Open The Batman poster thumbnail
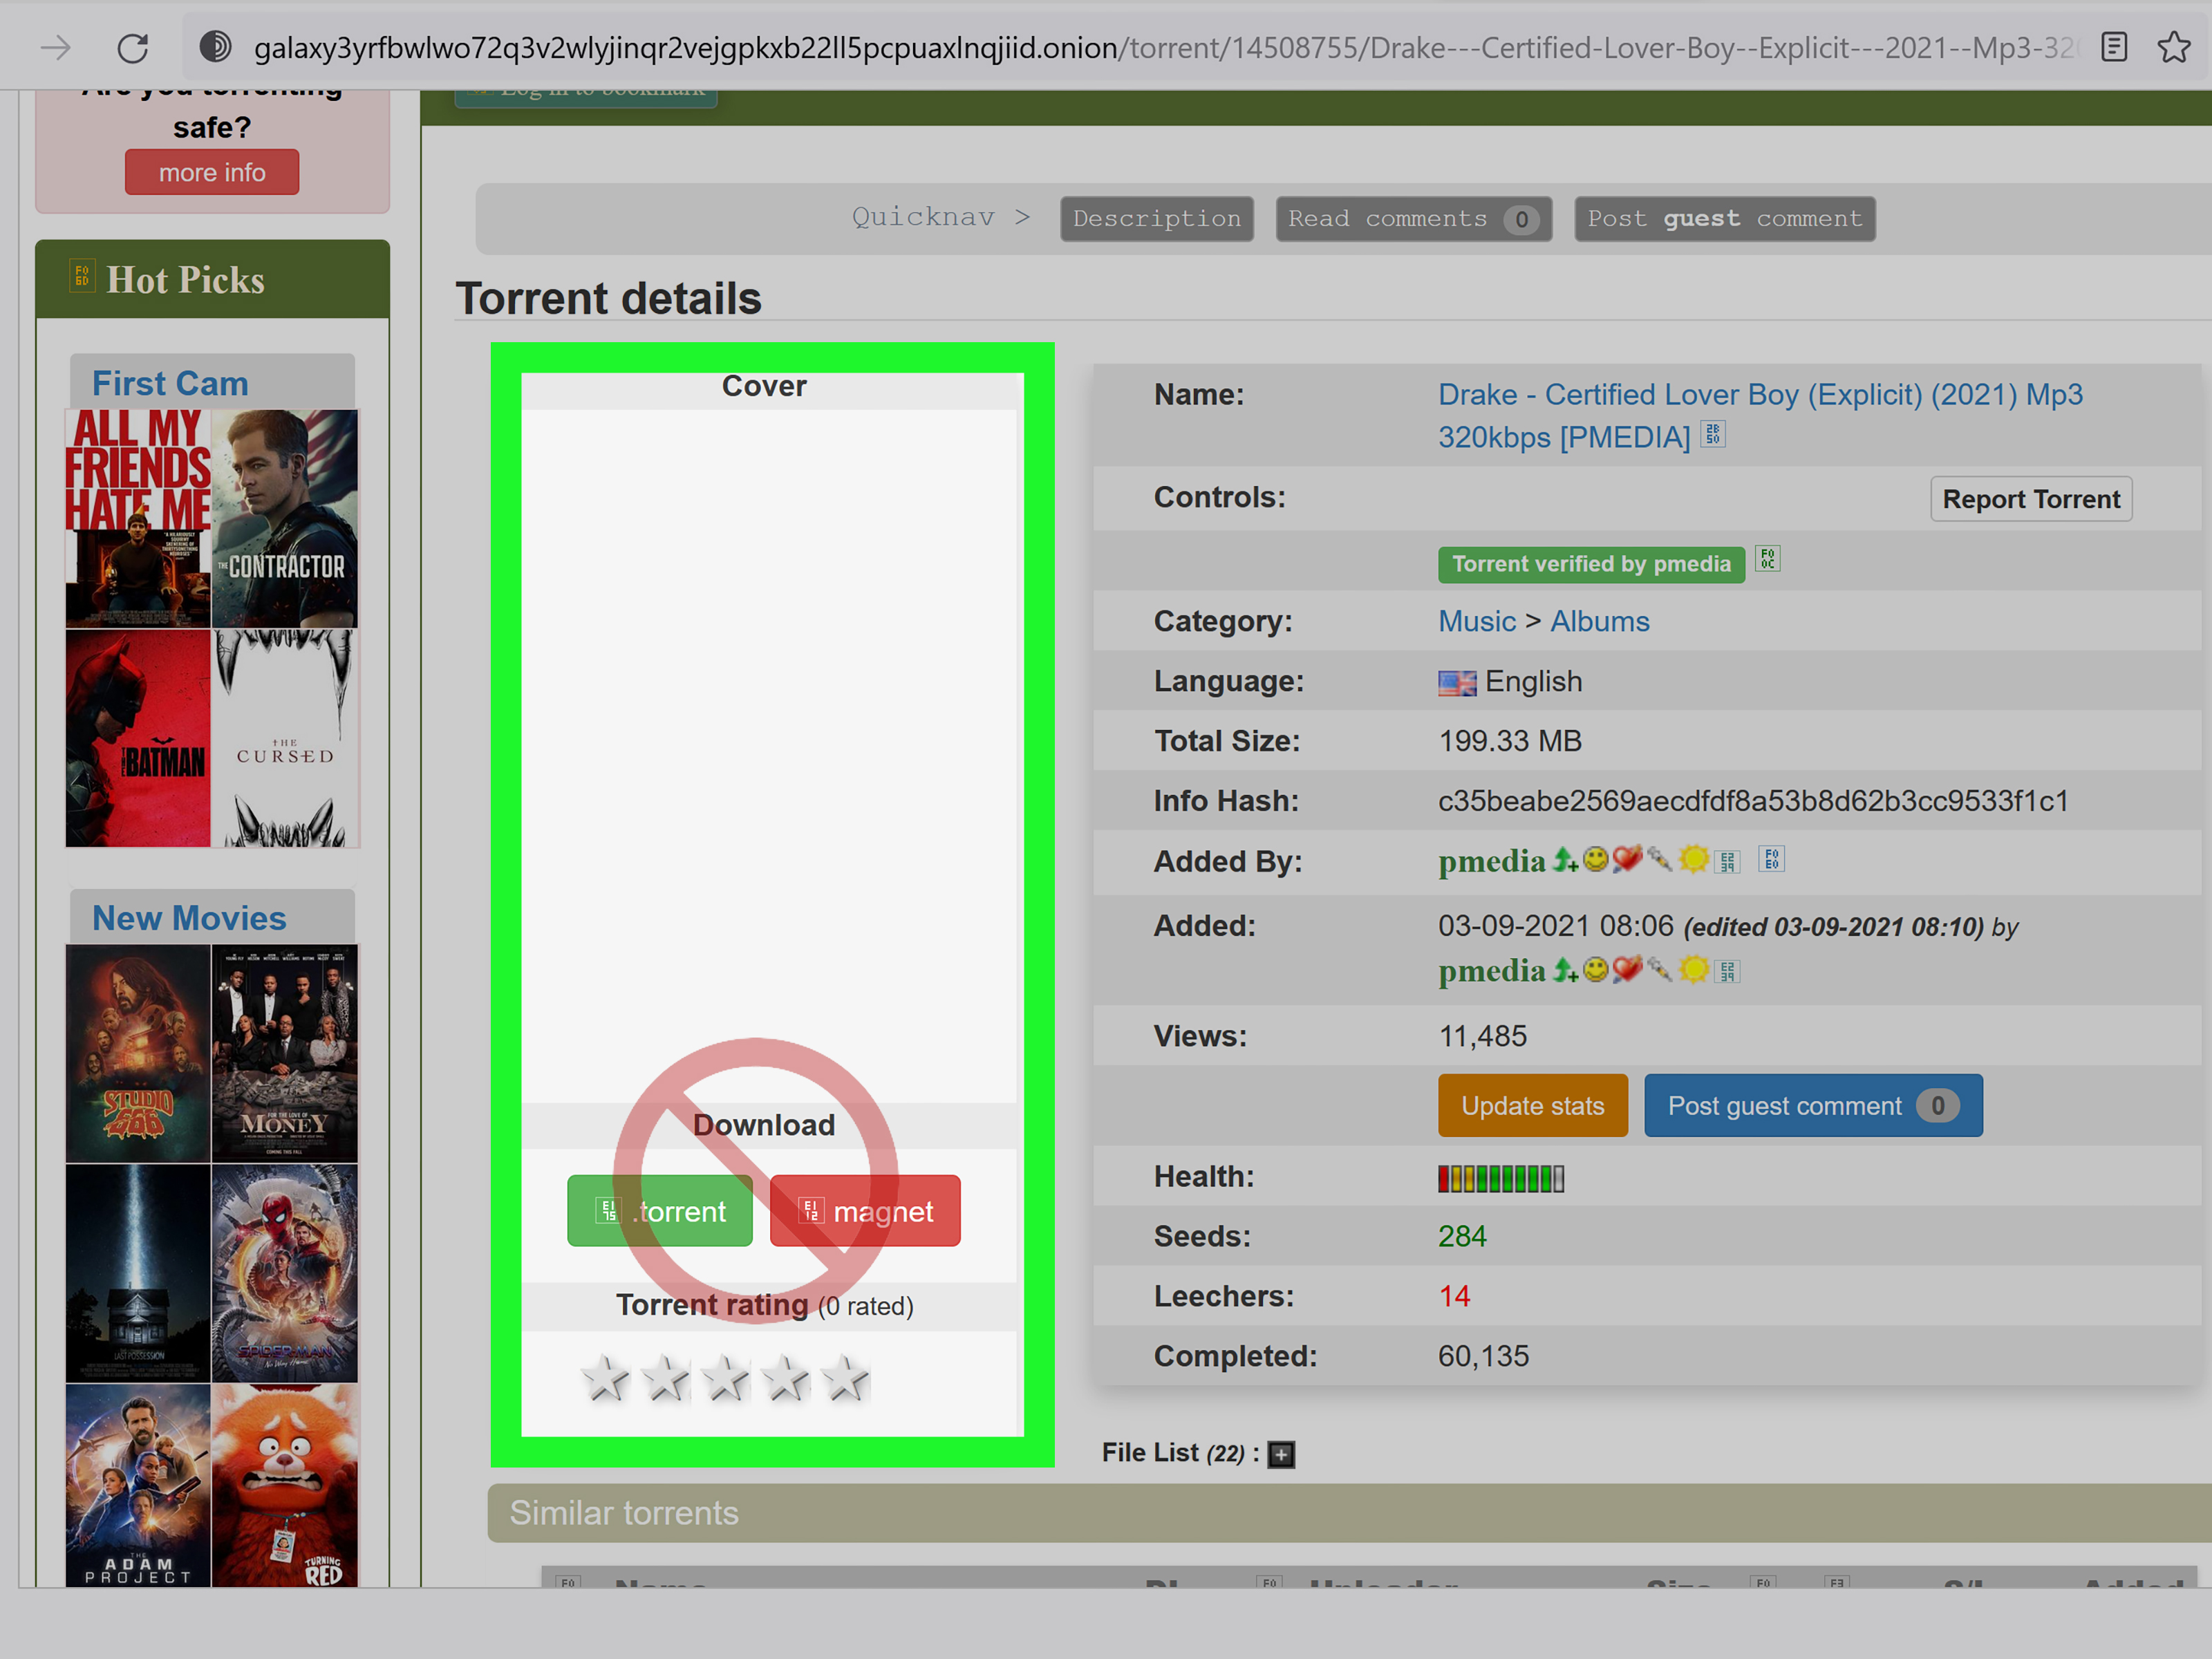The height and width of the screenshot is (1659, 2212). (x=138, y=739)
